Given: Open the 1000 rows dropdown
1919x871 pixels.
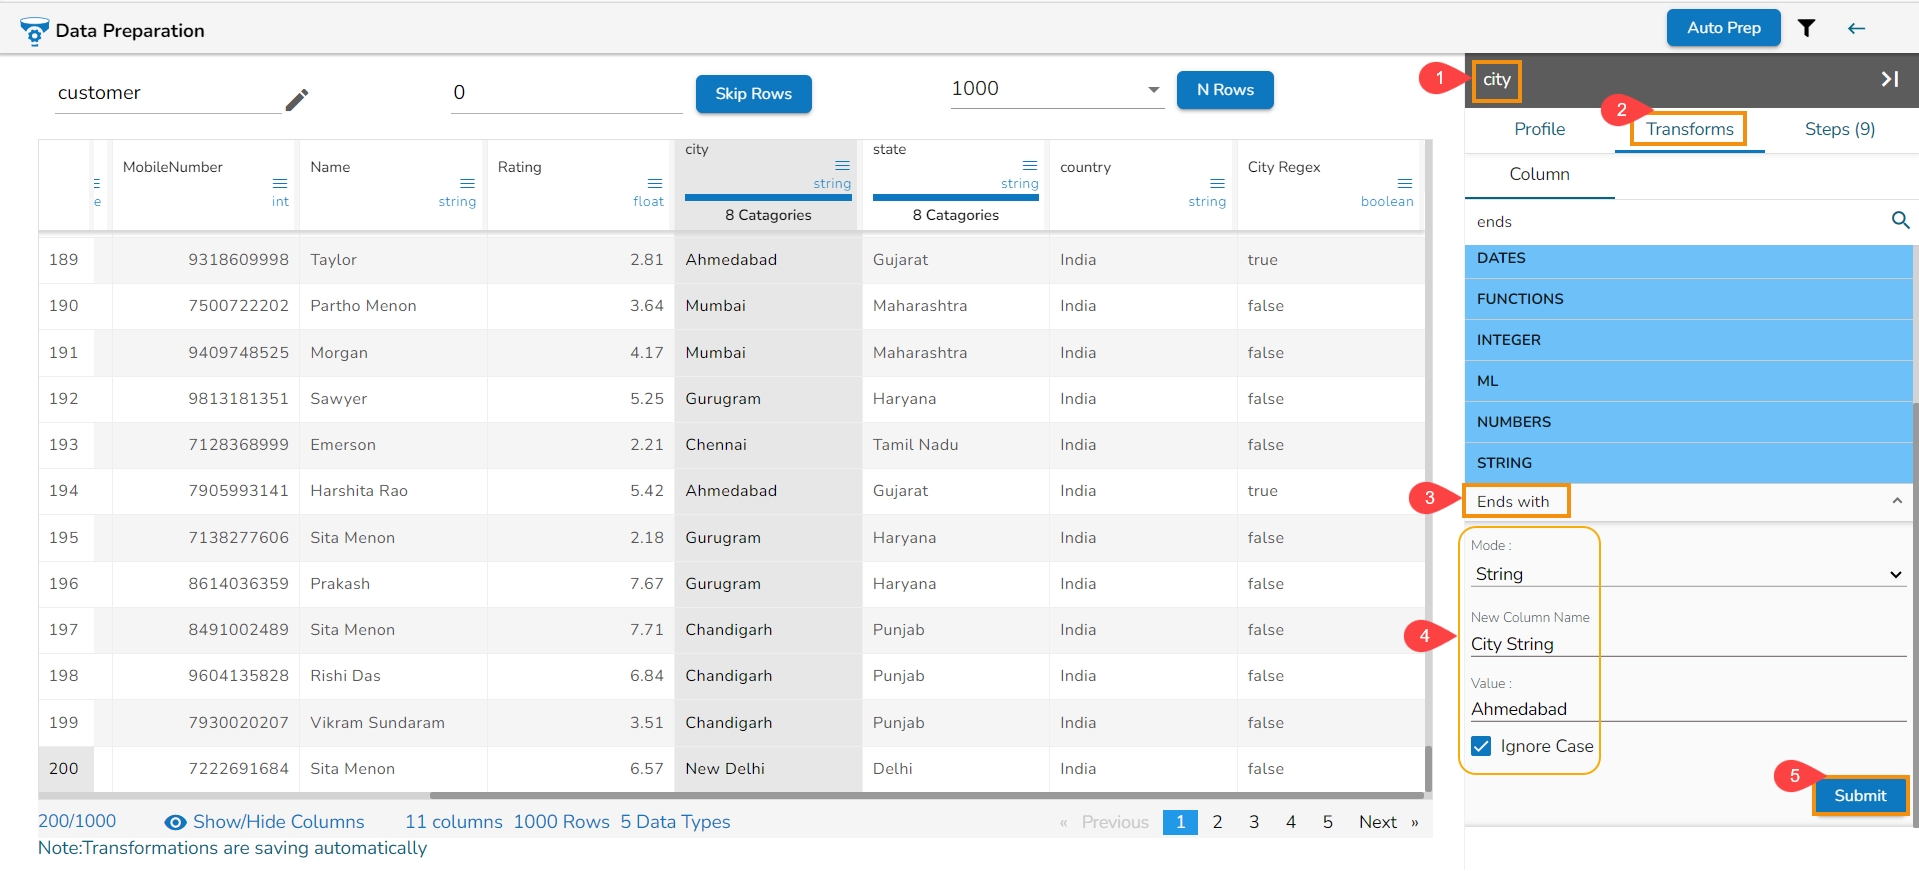Looking at the screenshot, I should pyautogui.click(x=1153, y=90).
